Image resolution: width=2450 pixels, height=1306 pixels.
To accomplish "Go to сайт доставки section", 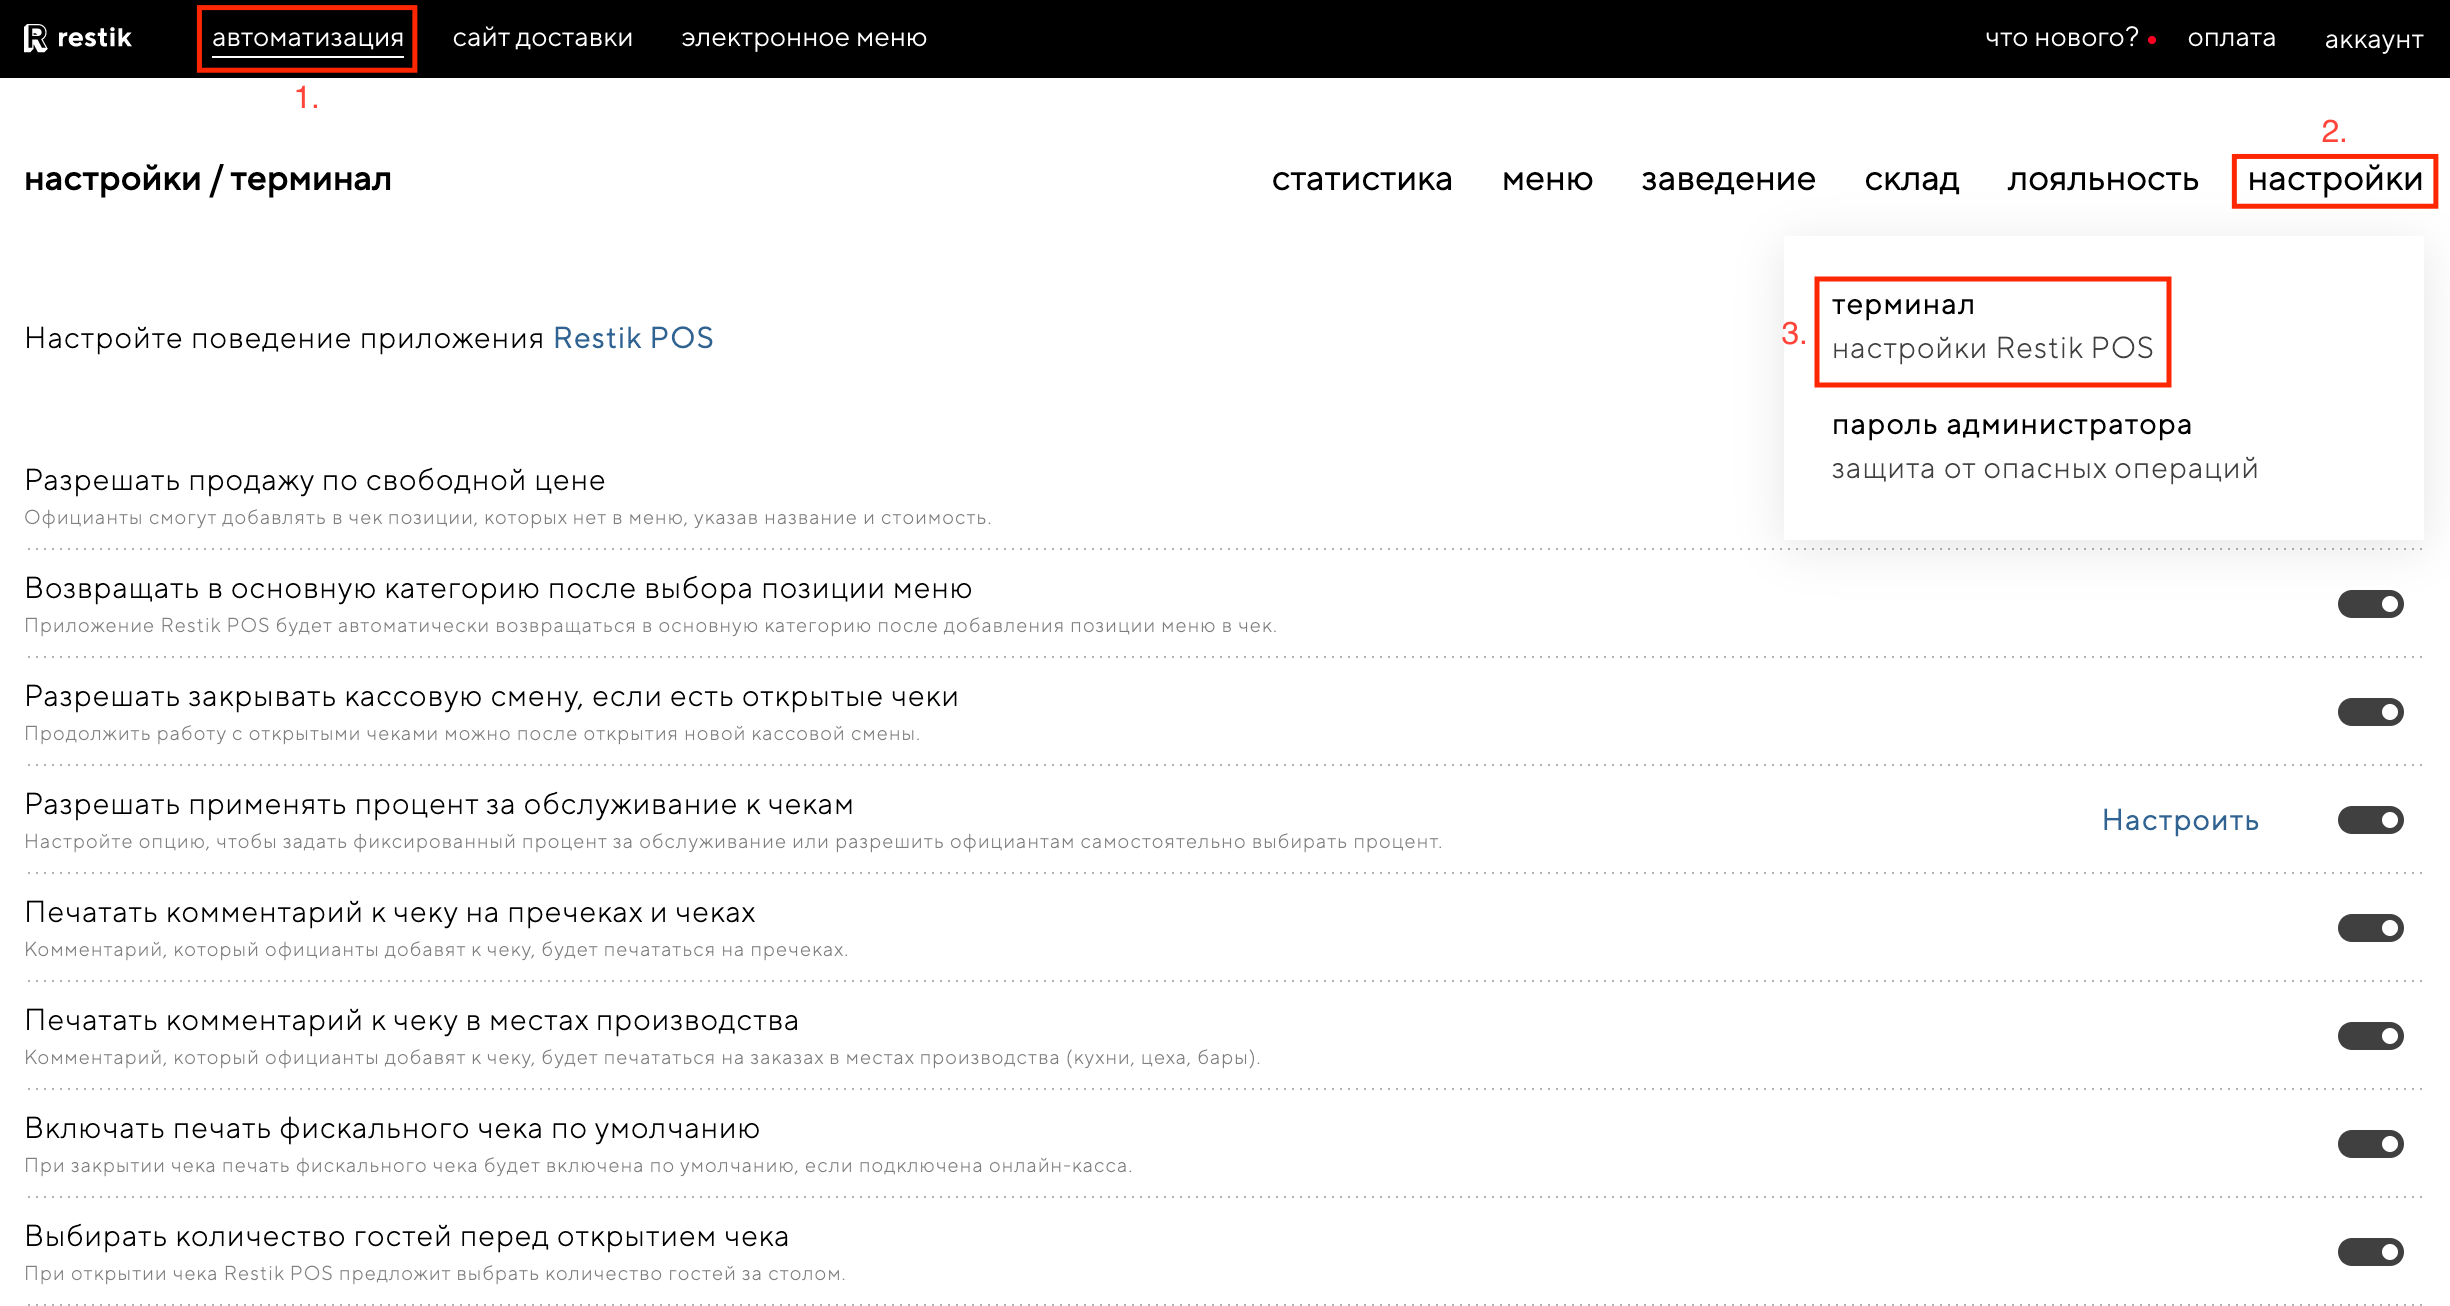I will point(542,38).
